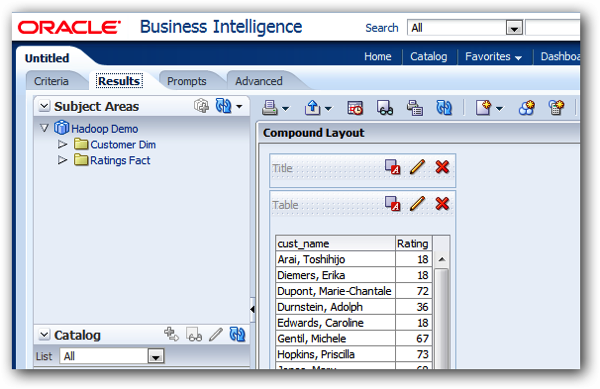Click Format Container icon on Table view
Screen dimensions: 600x389
pyautogui.click(x=393, y=204)
